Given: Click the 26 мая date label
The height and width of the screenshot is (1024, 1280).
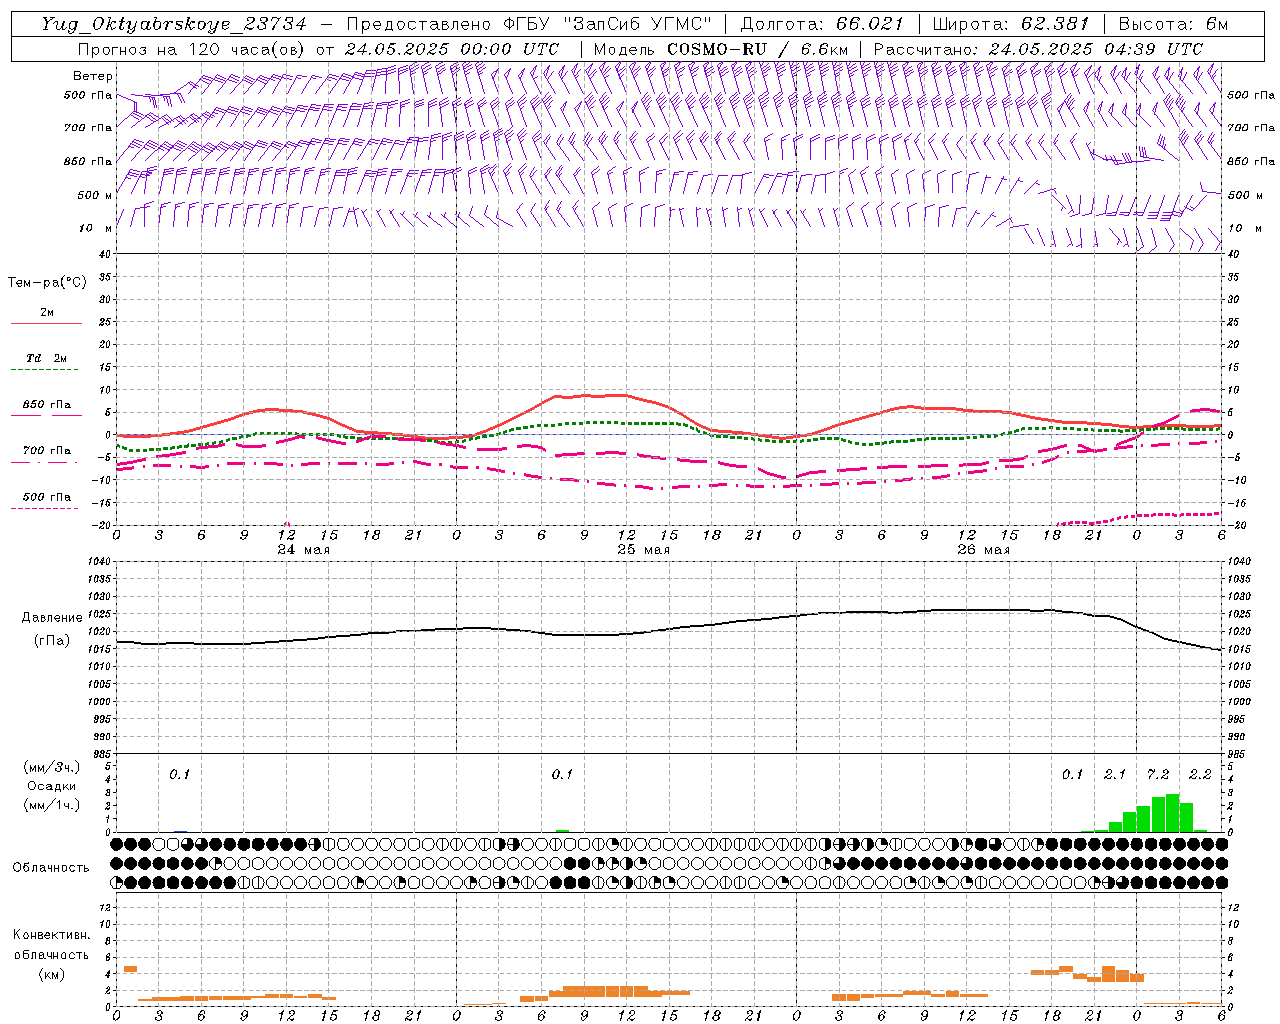Looking at the screenshot, I should pyautogui.click(x=984, y=550).
